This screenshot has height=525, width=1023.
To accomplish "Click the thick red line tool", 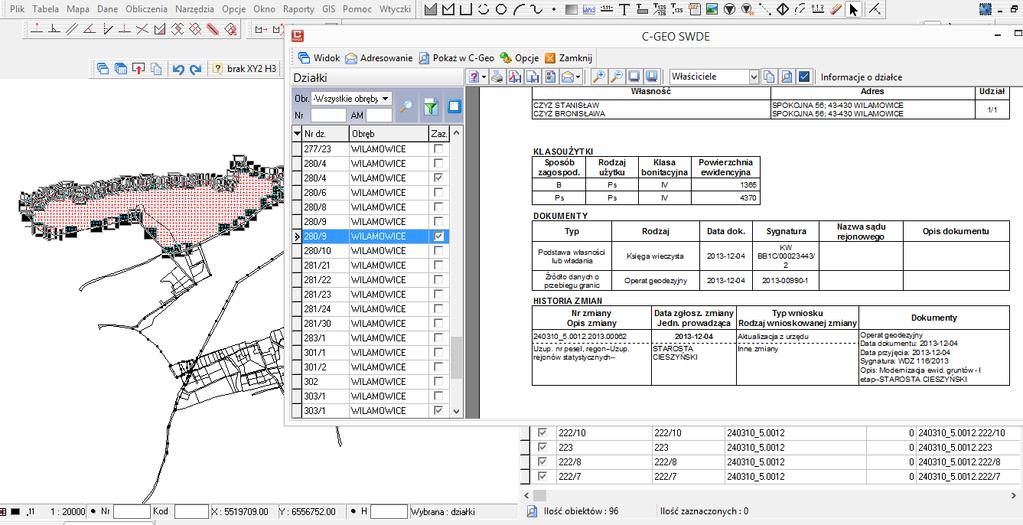I will [x=212, y=29].
